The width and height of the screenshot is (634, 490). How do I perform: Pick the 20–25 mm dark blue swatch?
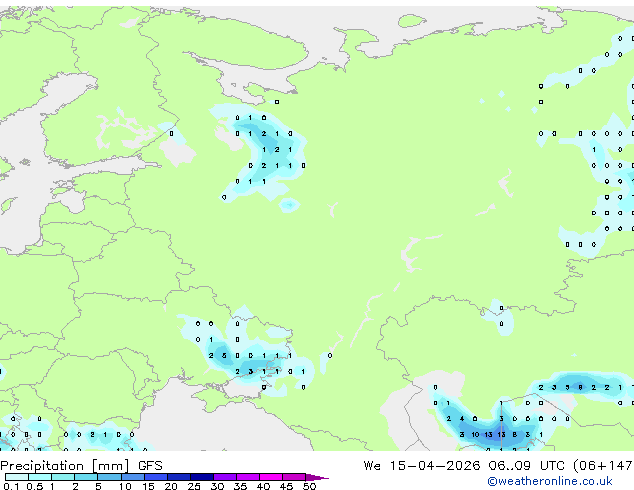click(179, 477)
